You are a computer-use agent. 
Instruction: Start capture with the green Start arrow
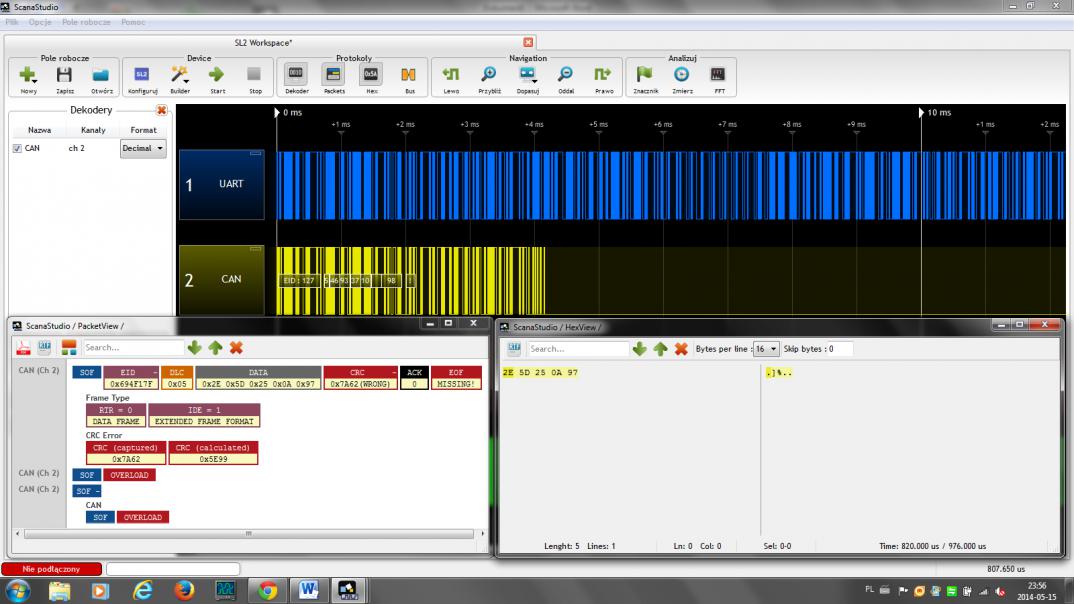[x=217, y=75]
